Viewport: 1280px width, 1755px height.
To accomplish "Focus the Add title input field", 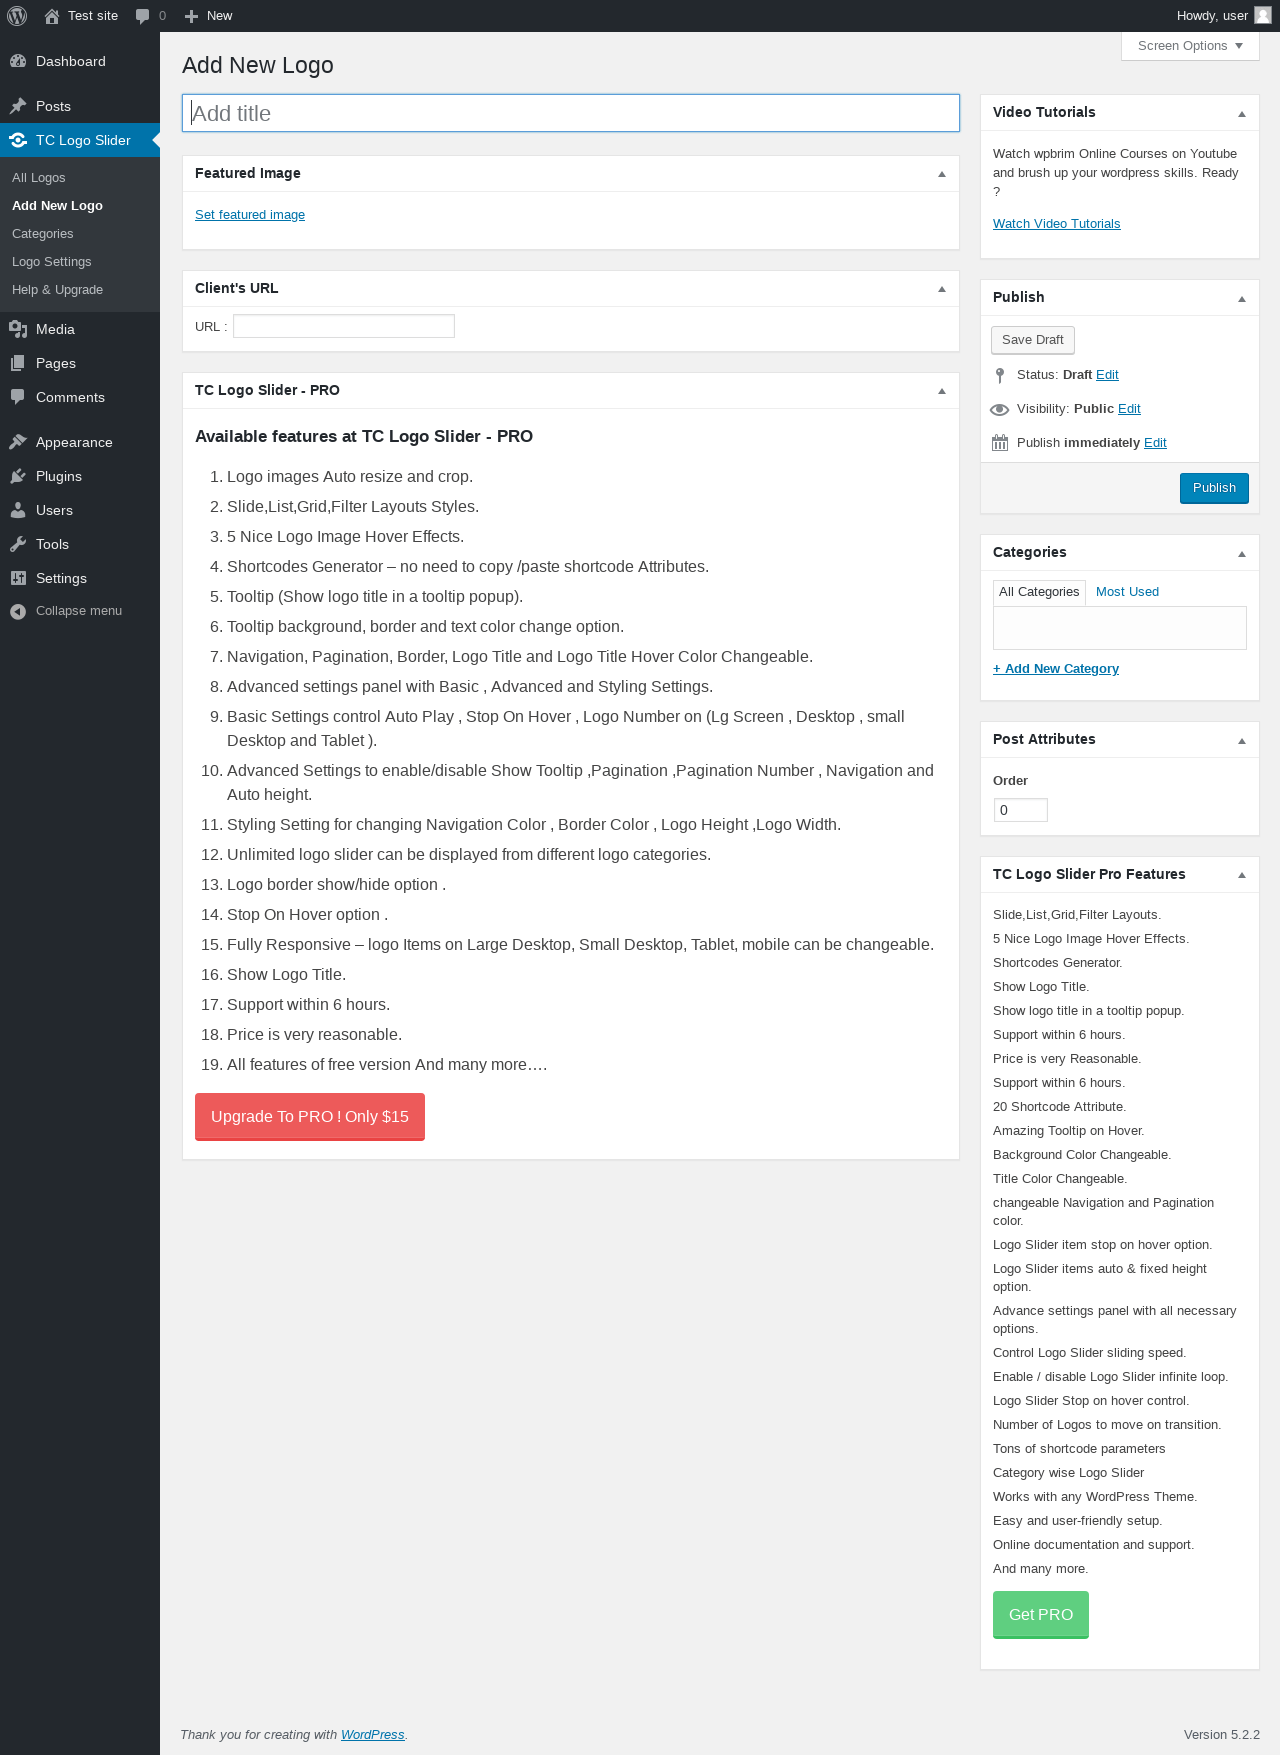I will (571, 113).
